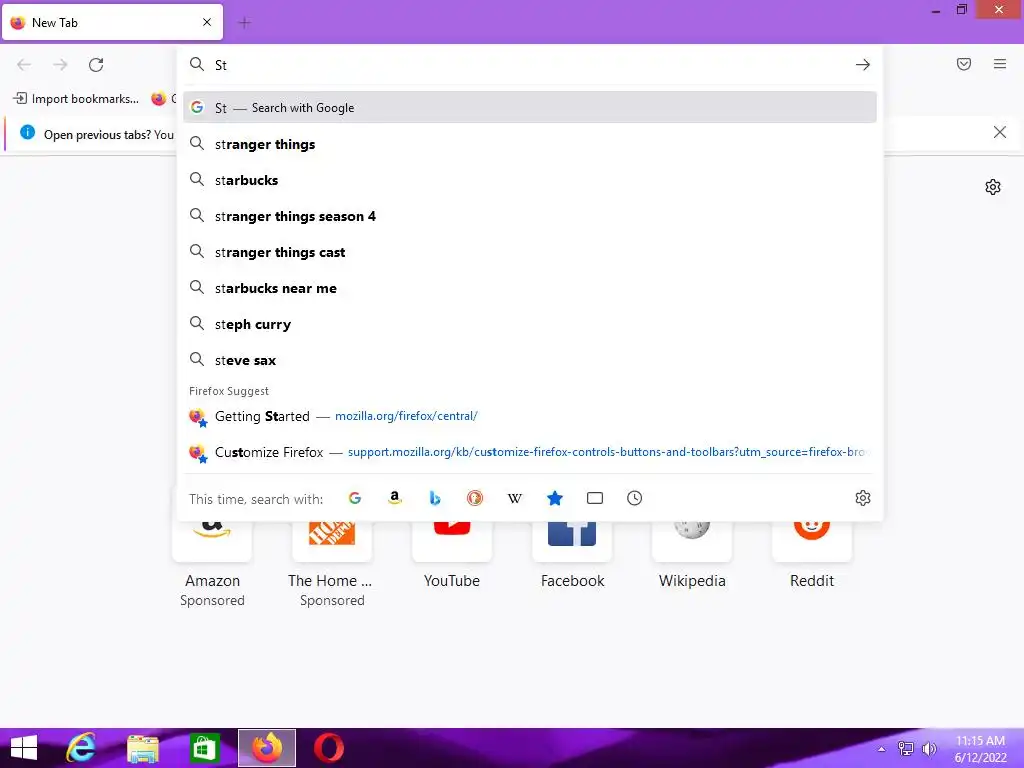
Task: Search this time with Google icon
Action: tap(355, 498)
